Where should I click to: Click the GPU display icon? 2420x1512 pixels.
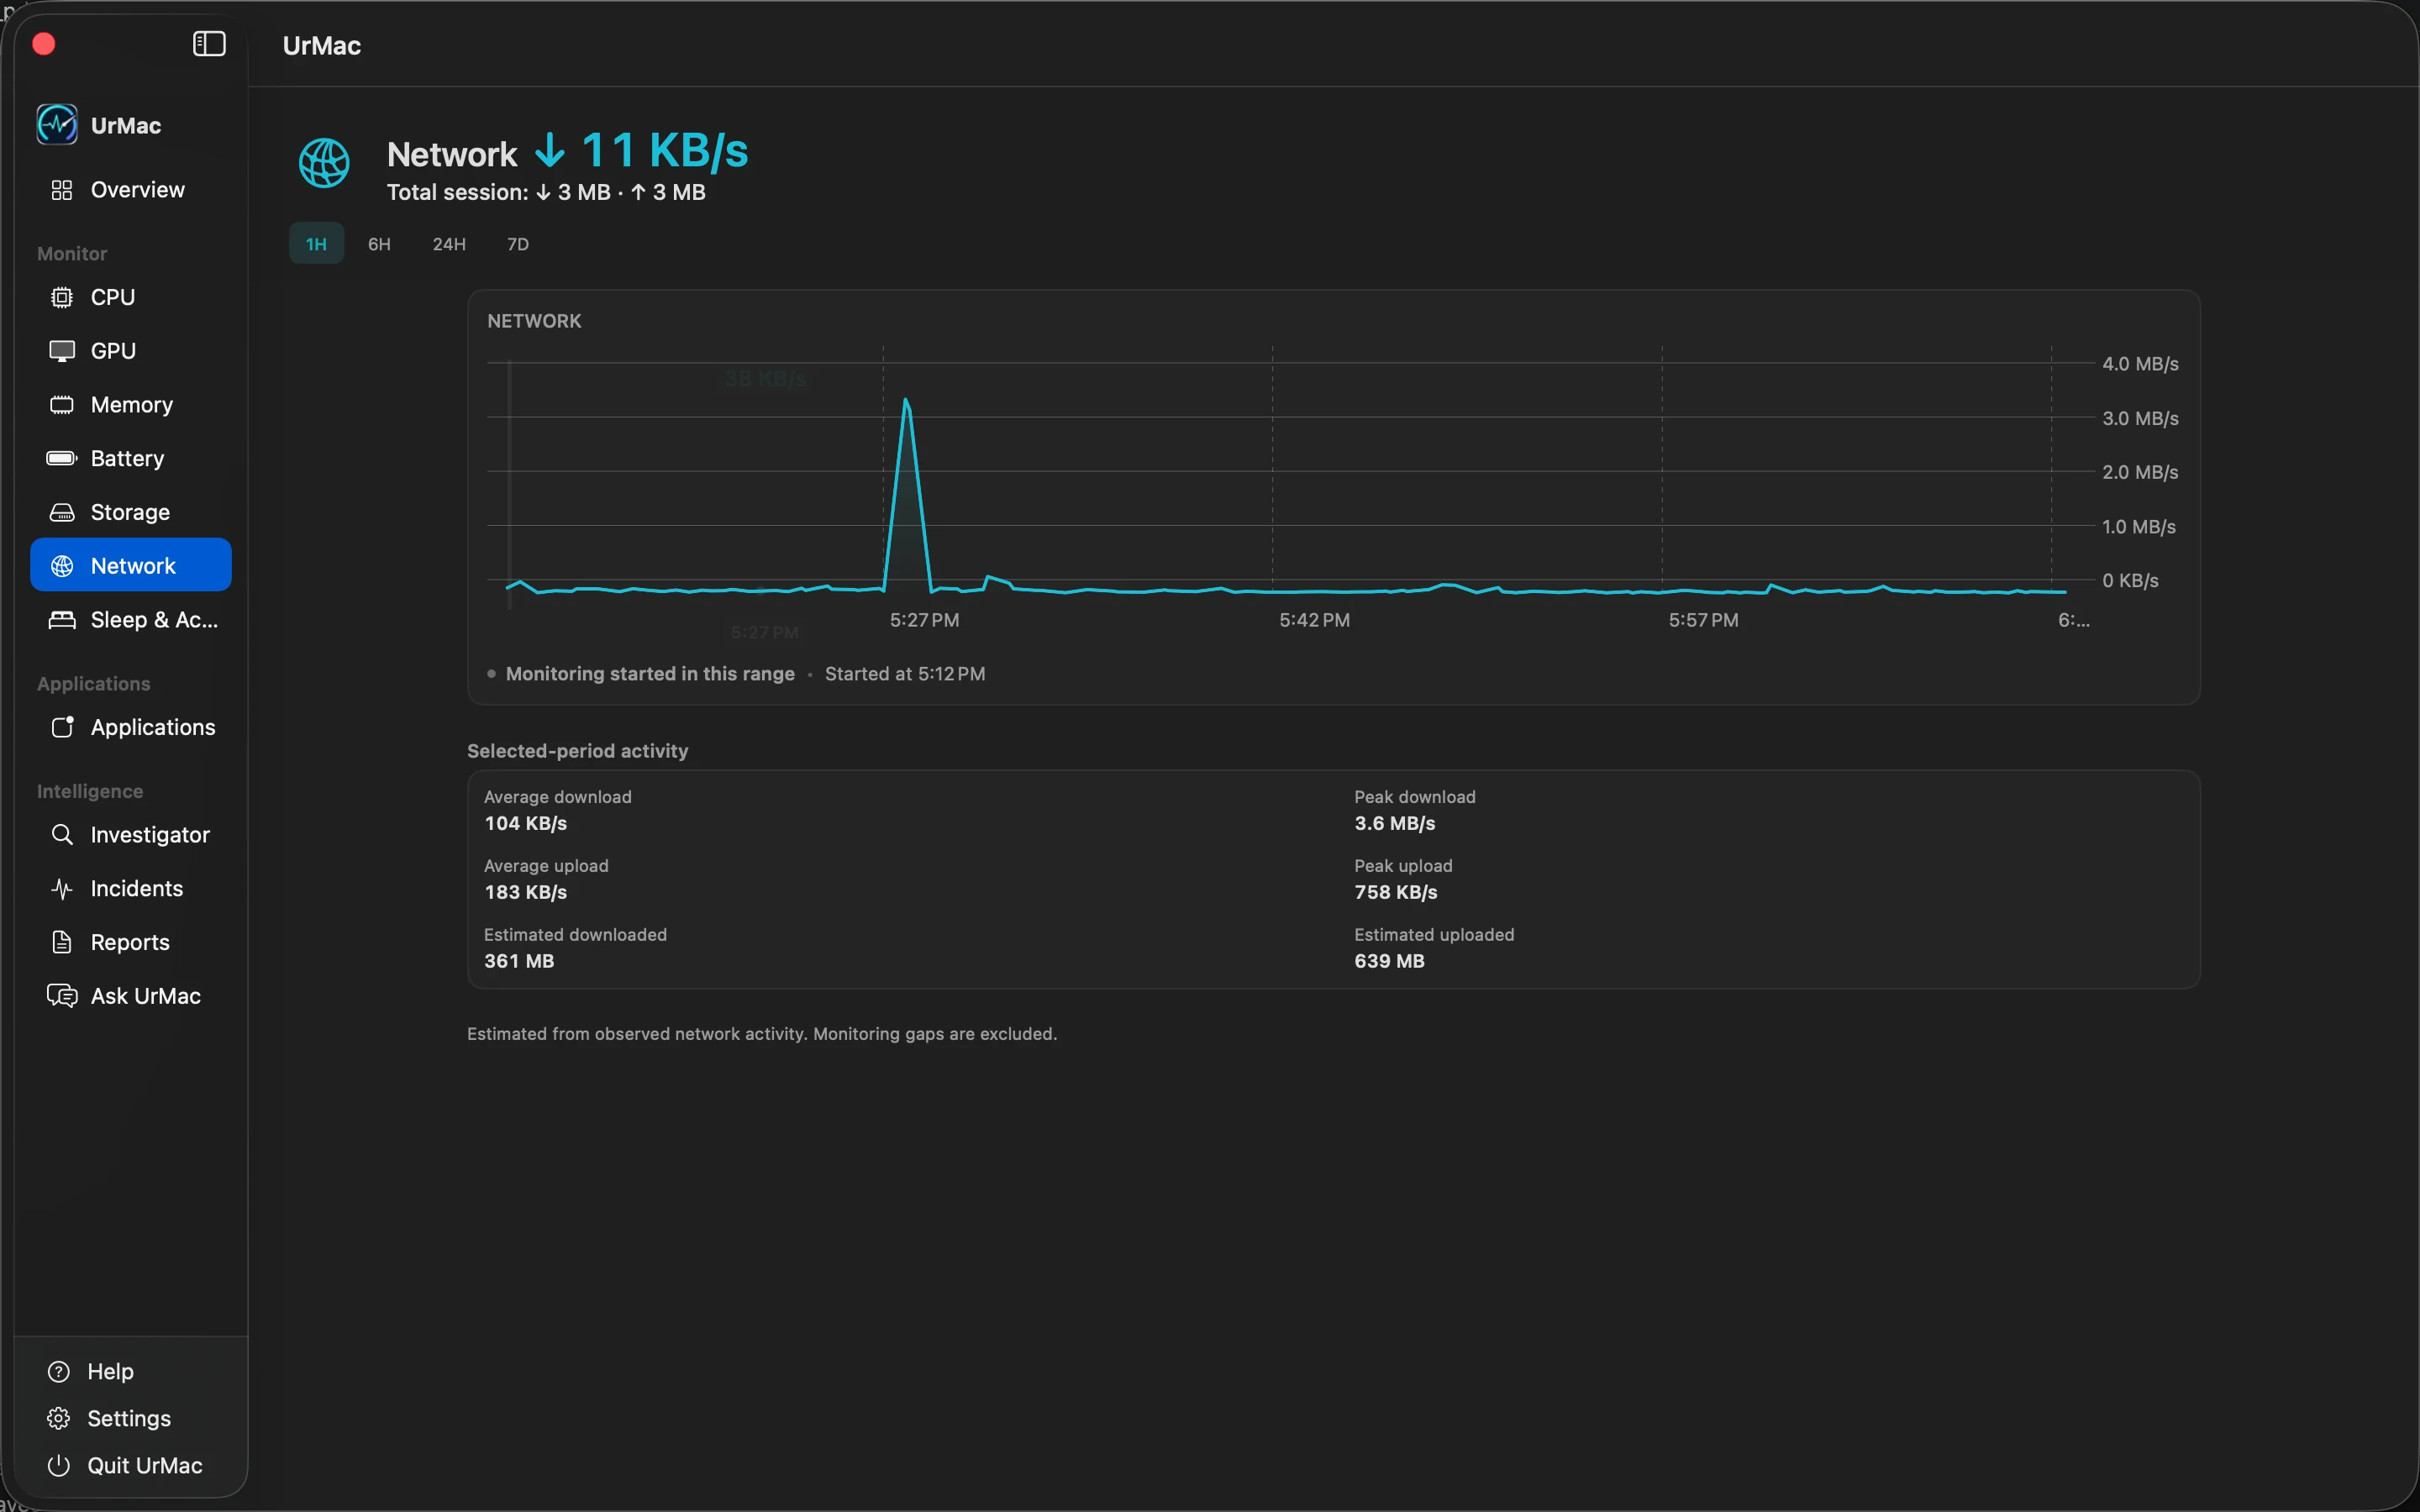coord(62,351)
